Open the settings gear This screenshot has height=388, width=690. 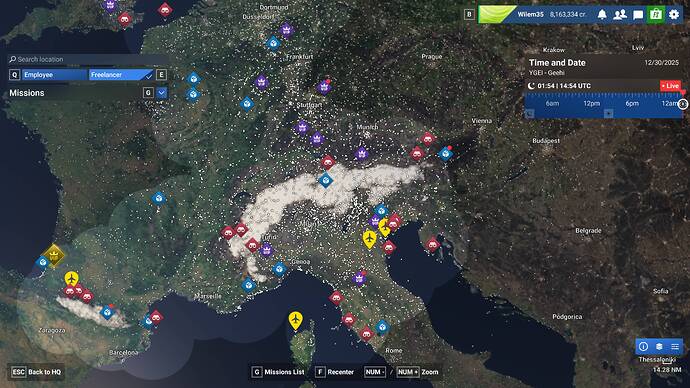click(x=674, y=15)
